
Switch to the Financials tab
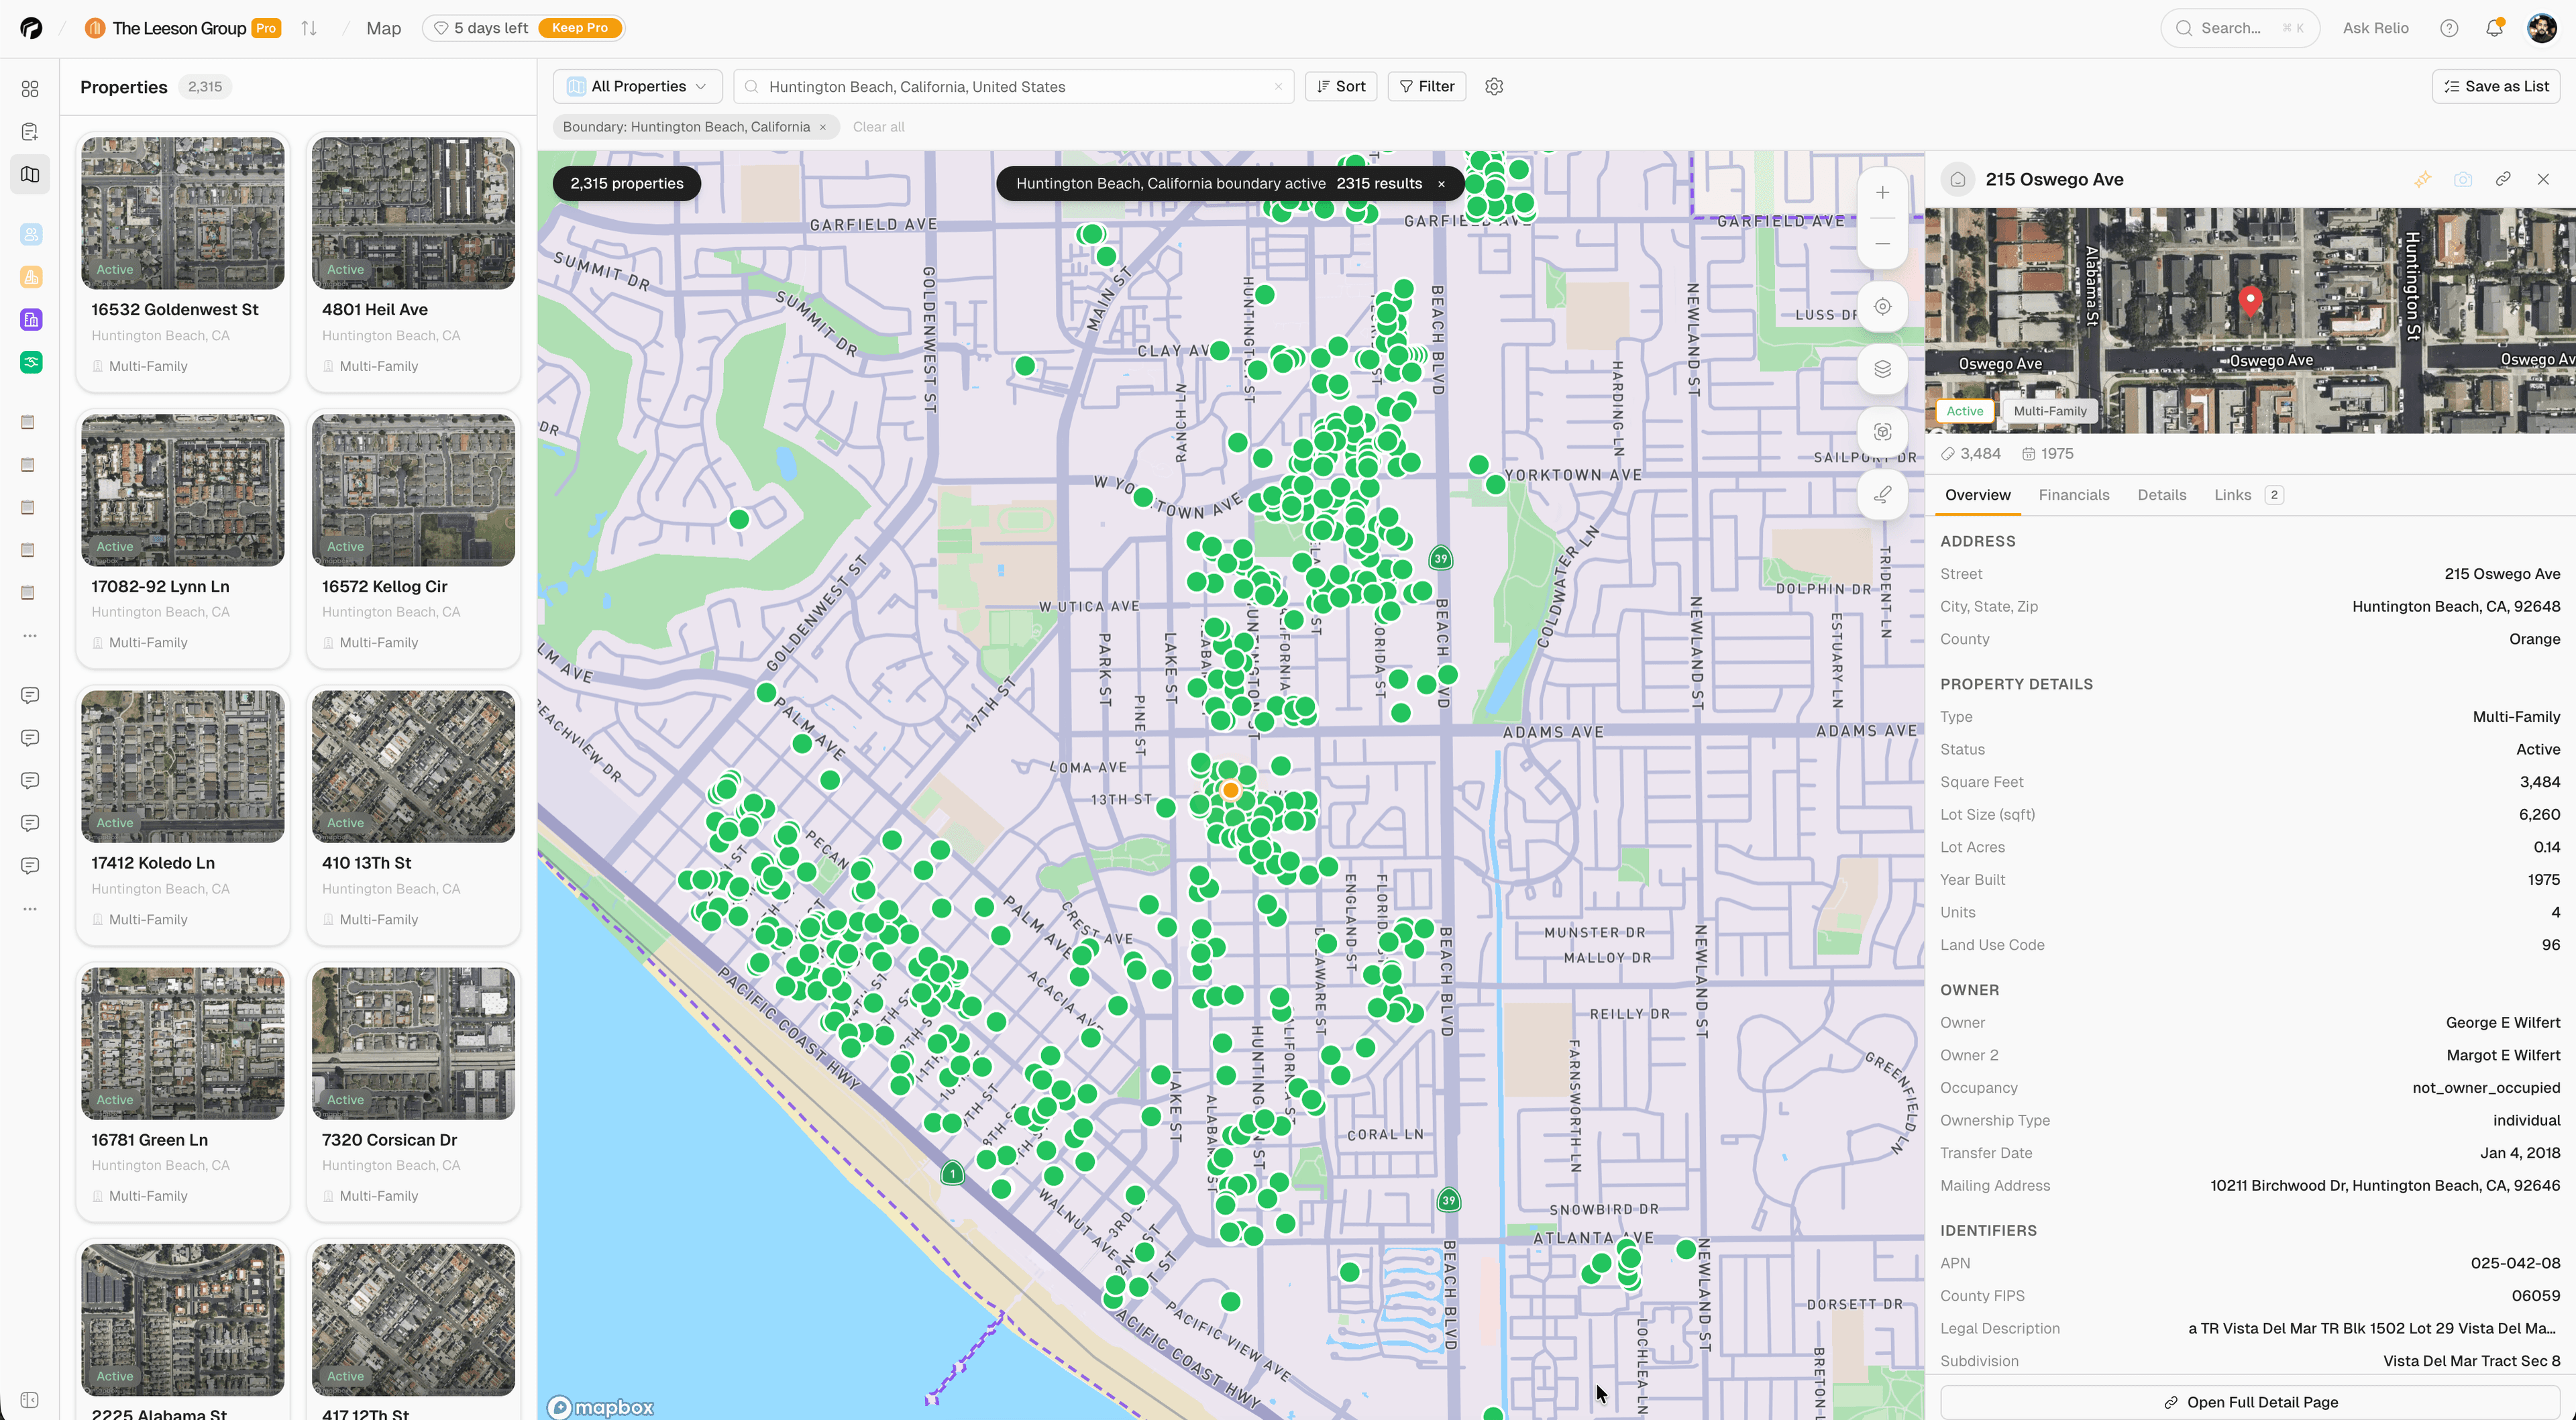click(x=2073, y=495)
